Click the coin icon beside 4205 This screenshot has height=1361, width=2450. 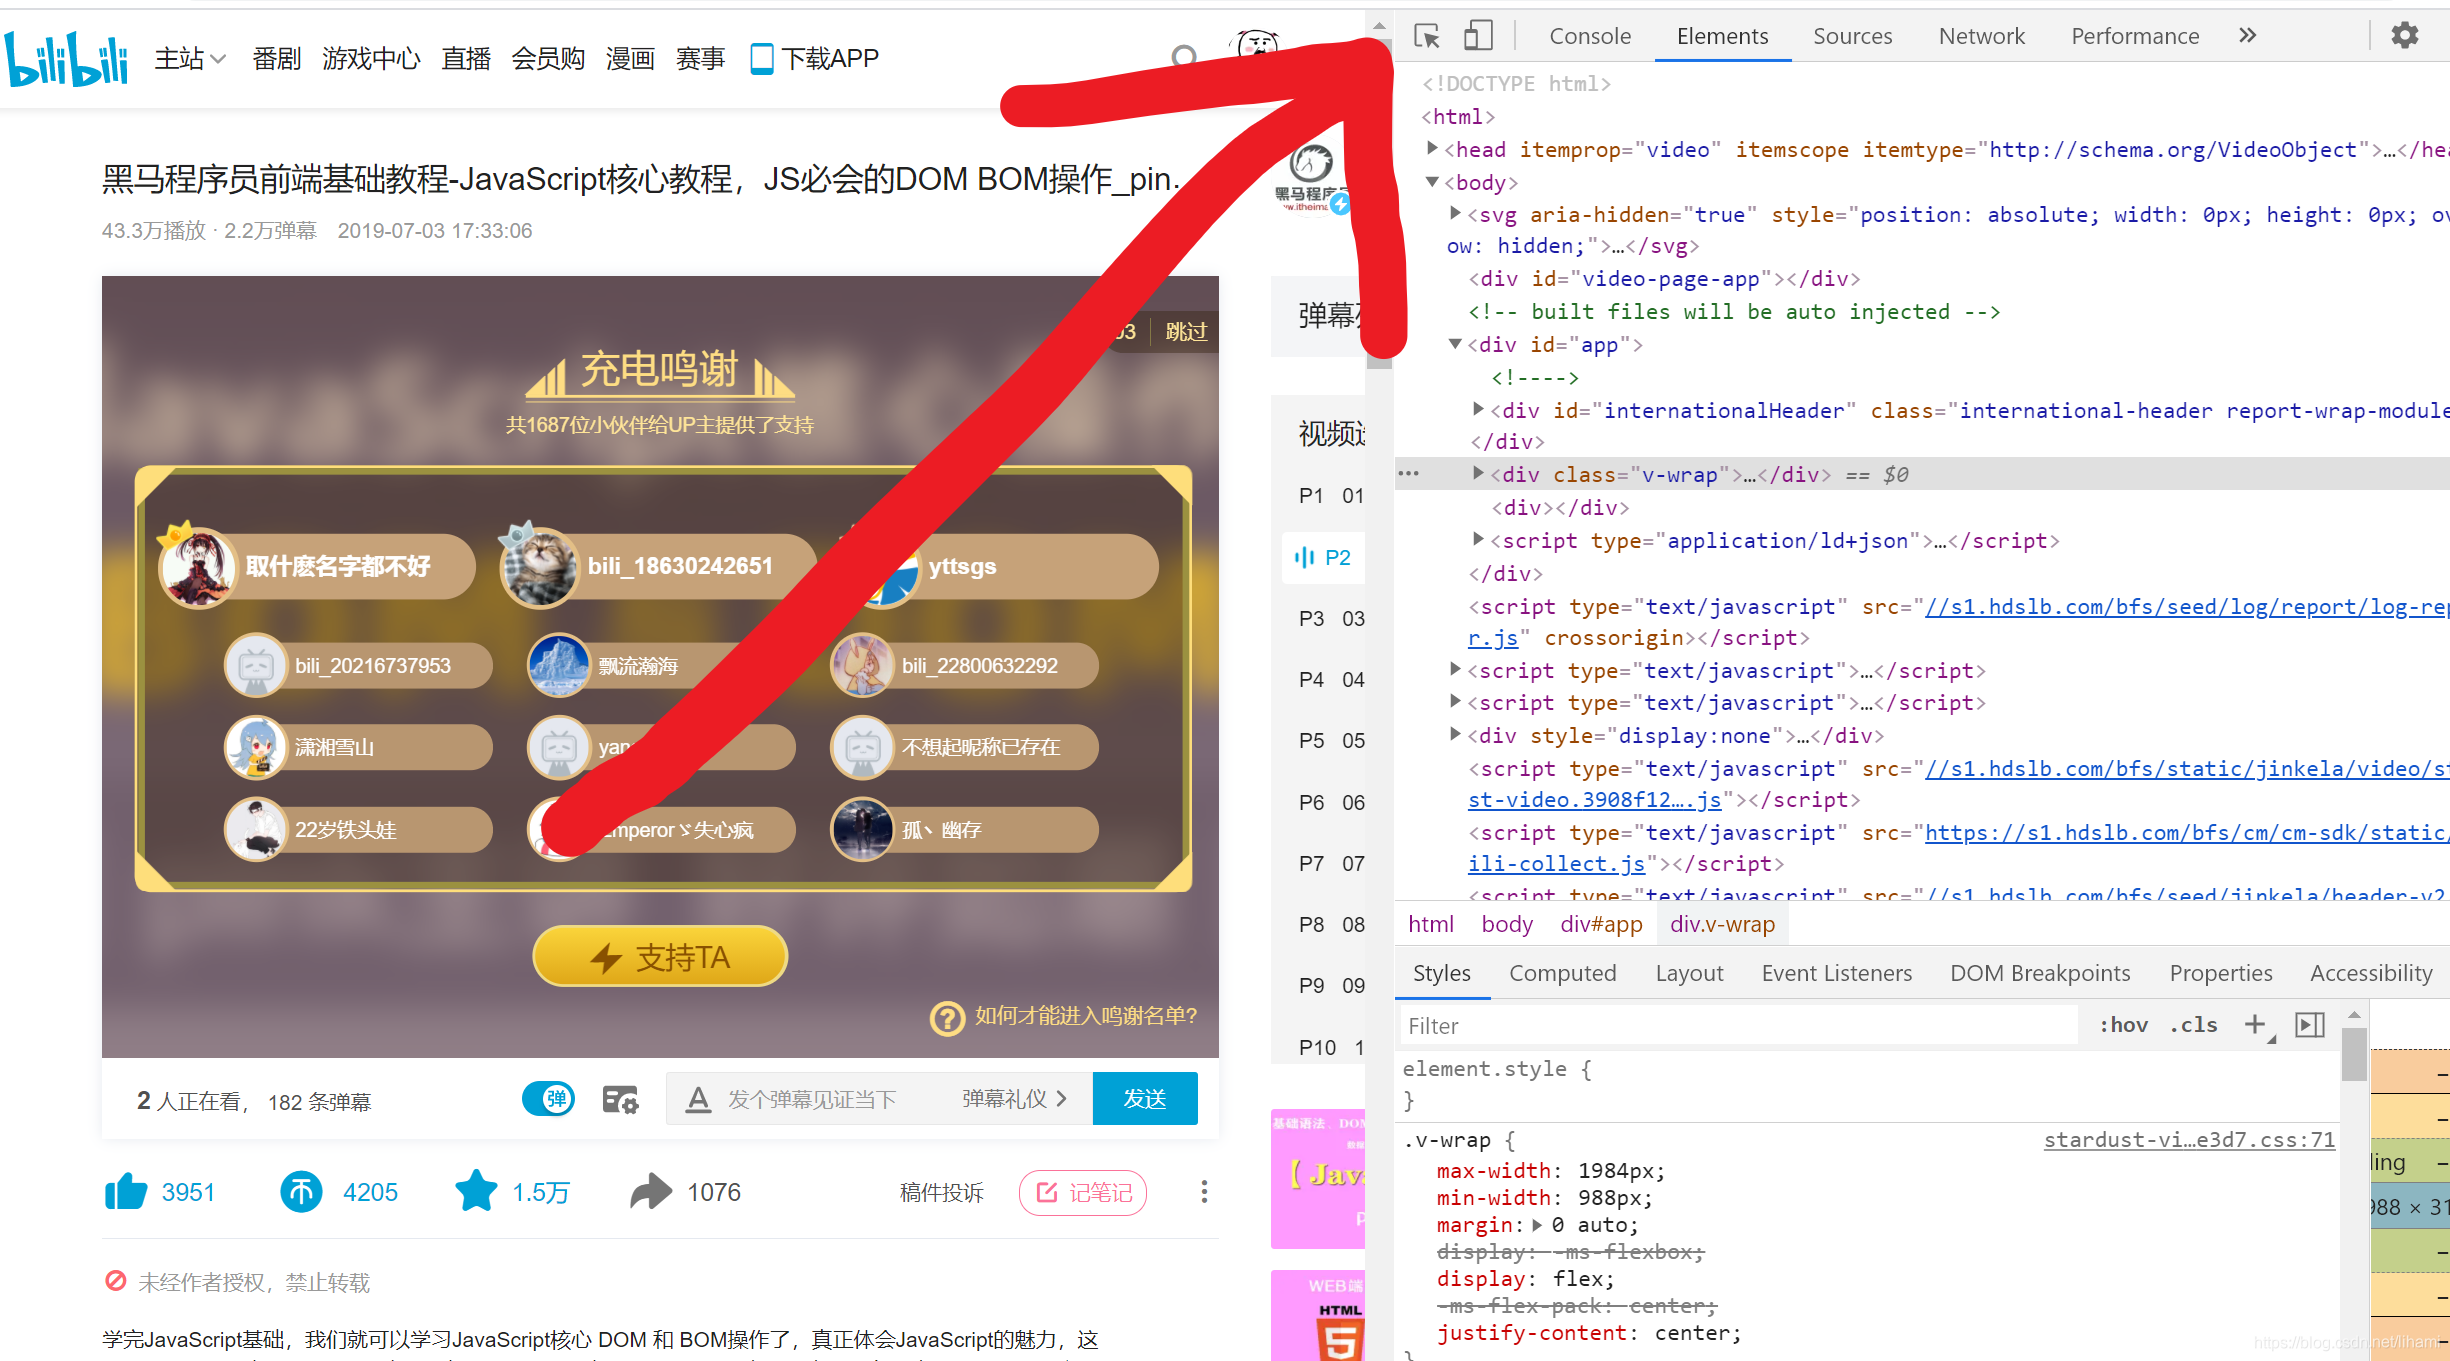[301, 1191]
